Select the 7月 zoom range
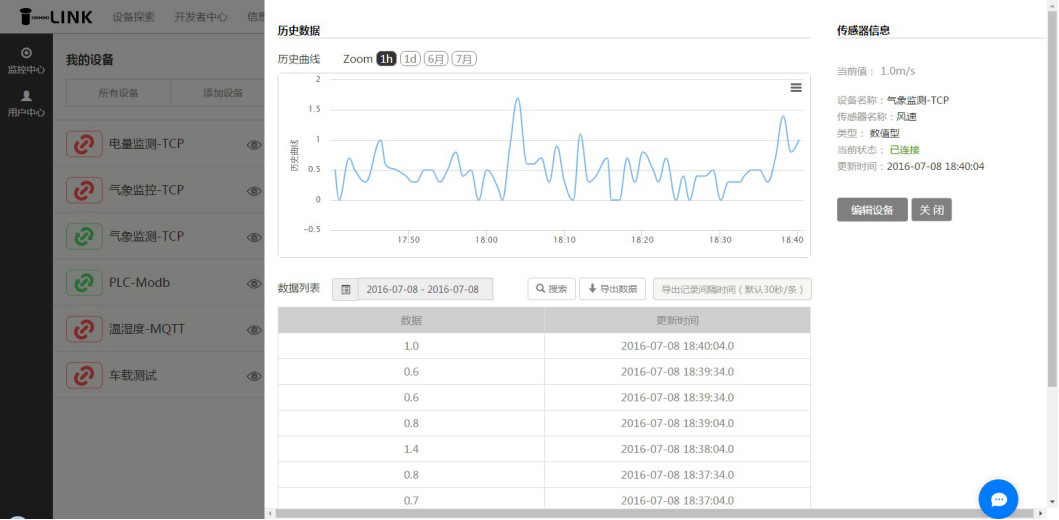The image size is (1059, 520). (x=464, y=59)
